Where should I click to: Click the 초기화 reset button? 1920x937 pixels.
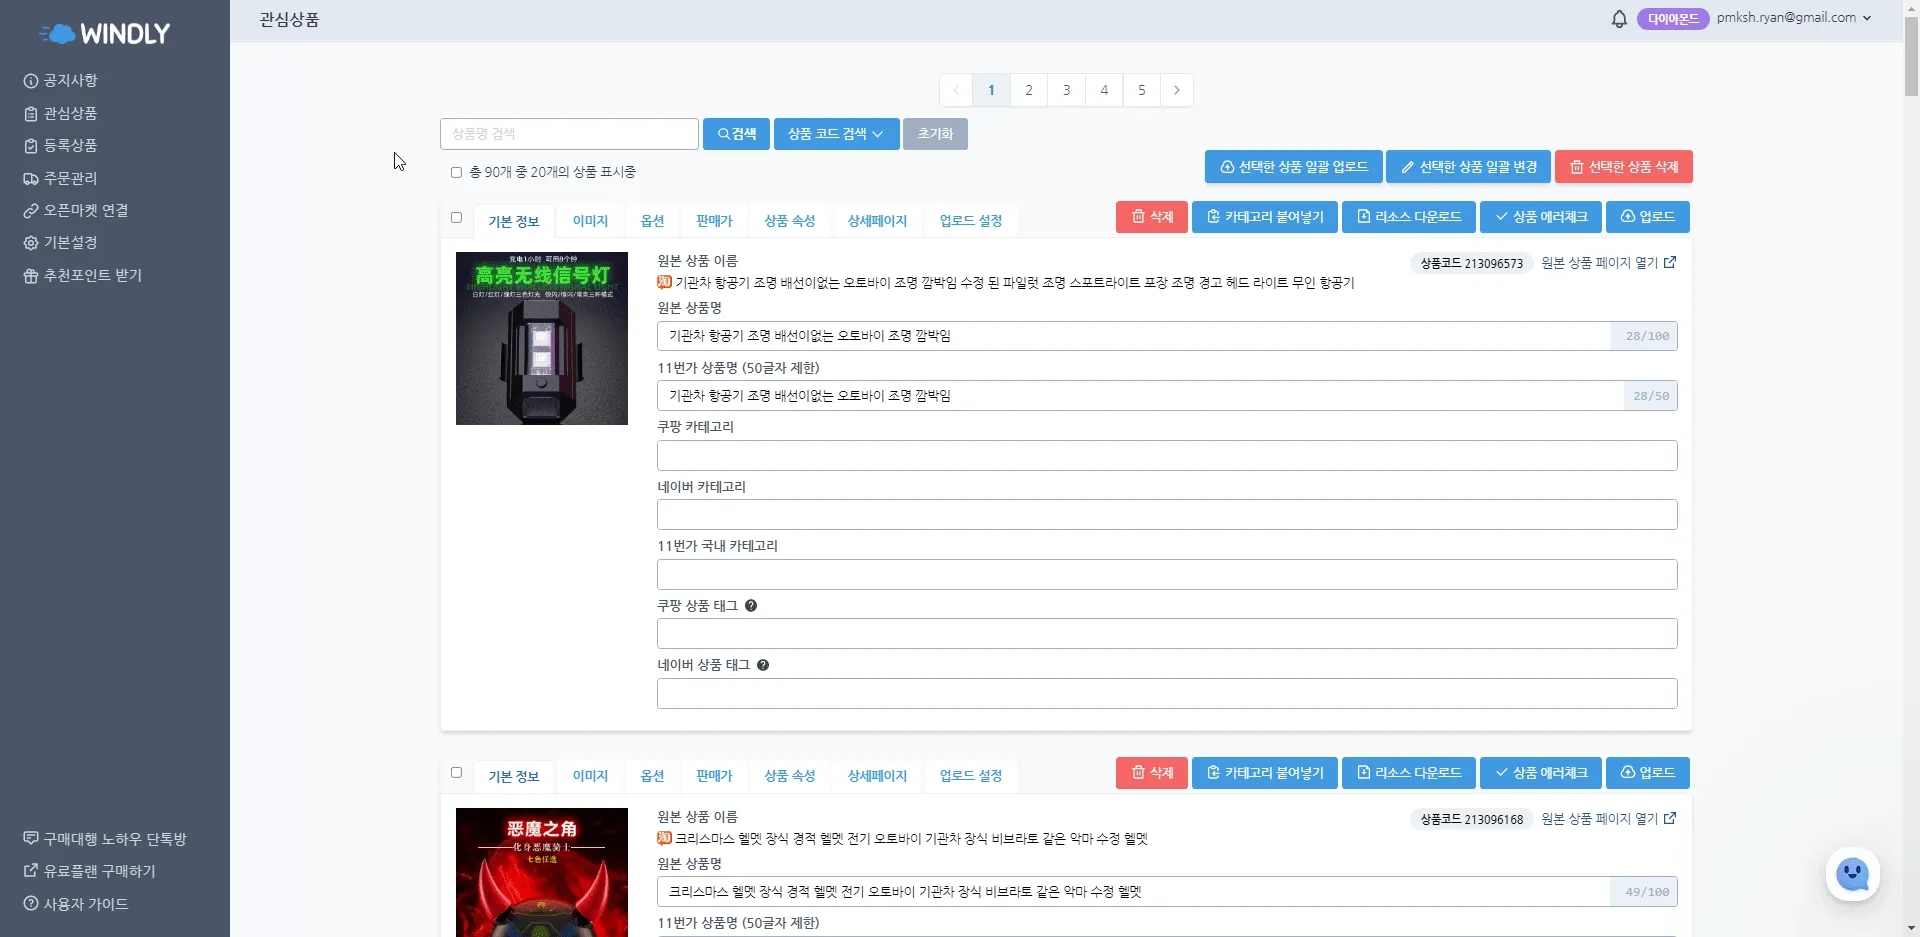[935, 134]
